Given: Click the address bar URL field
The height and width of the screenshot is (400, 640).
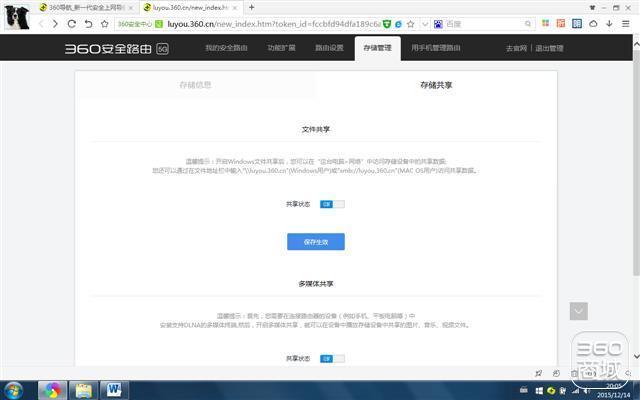Looking at the screenshot, I should click(273, 24).
